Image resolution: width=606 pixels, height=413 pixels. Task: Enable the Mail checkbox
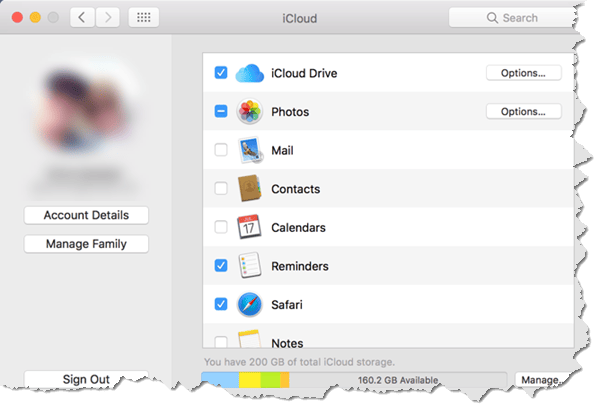(221, 150)
